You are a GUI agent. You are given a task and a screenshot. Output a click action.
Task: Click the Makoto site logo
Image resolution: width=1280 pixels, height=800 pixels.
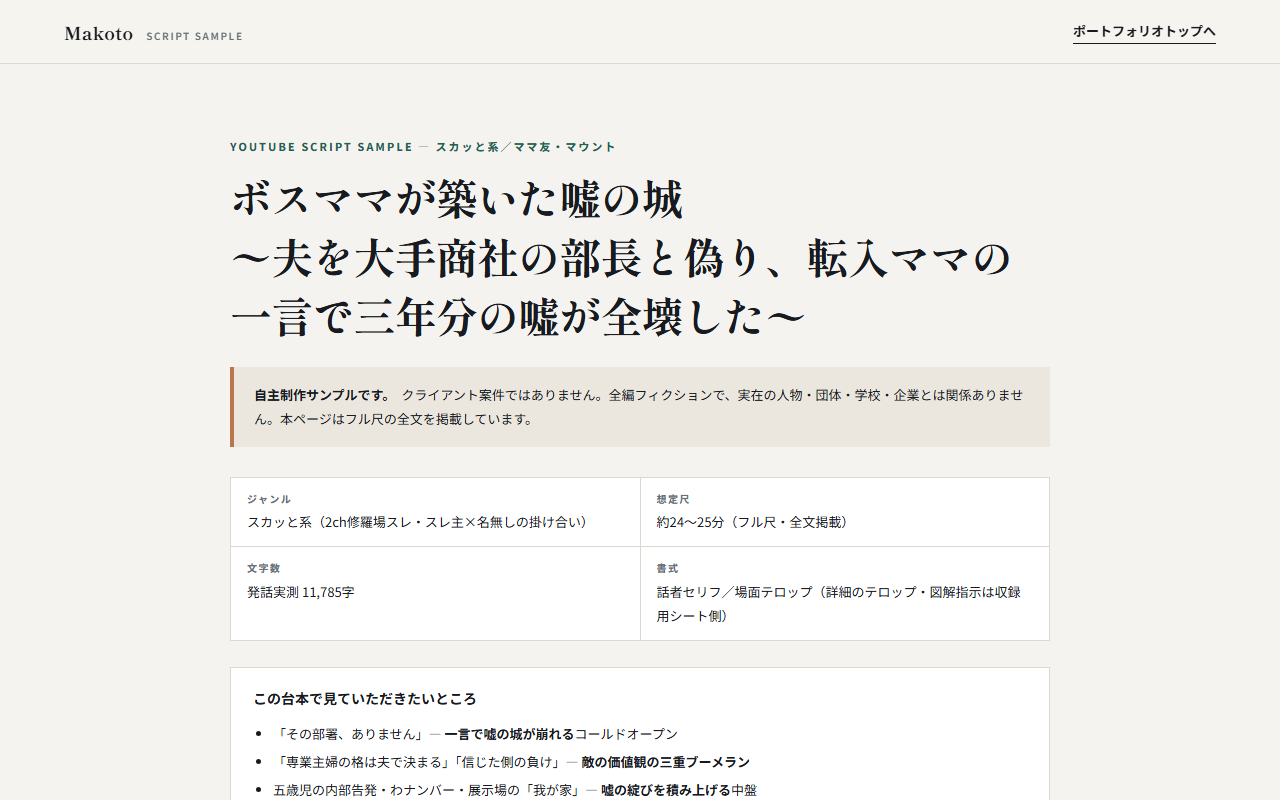pyautogui.click(x=99, y=34)
